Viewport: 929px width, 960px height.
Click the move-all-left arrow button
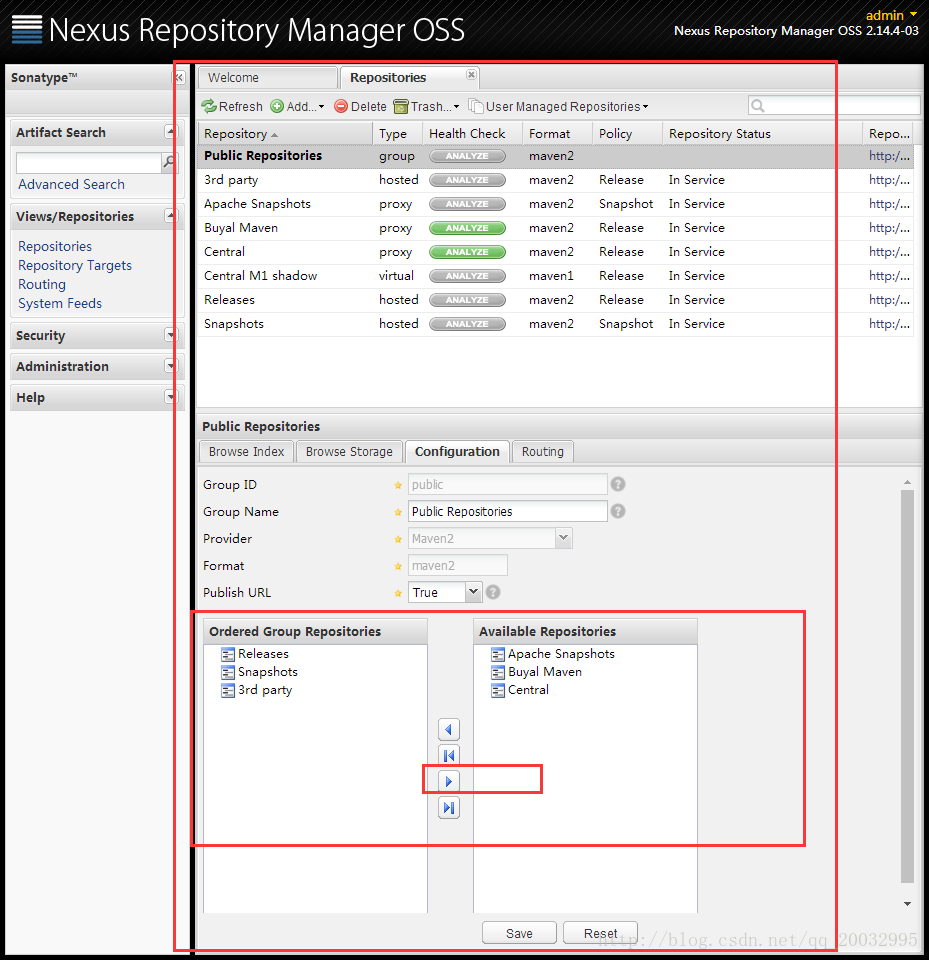coord(449,756)
